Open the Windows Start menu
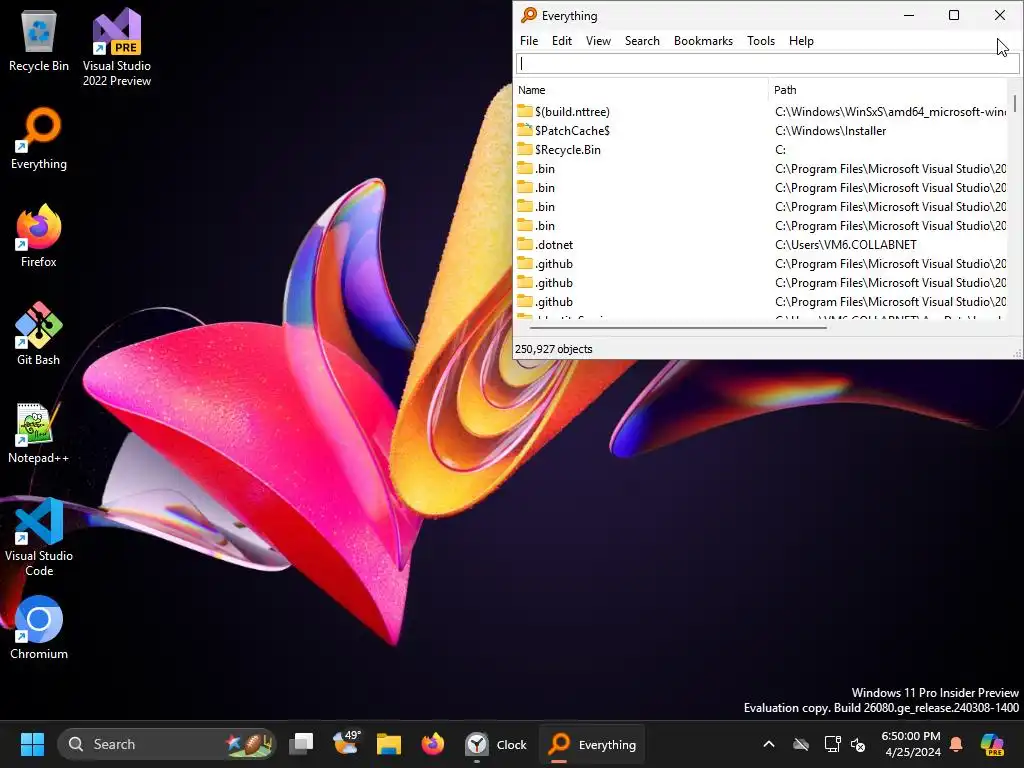 [x=32, y=744]
